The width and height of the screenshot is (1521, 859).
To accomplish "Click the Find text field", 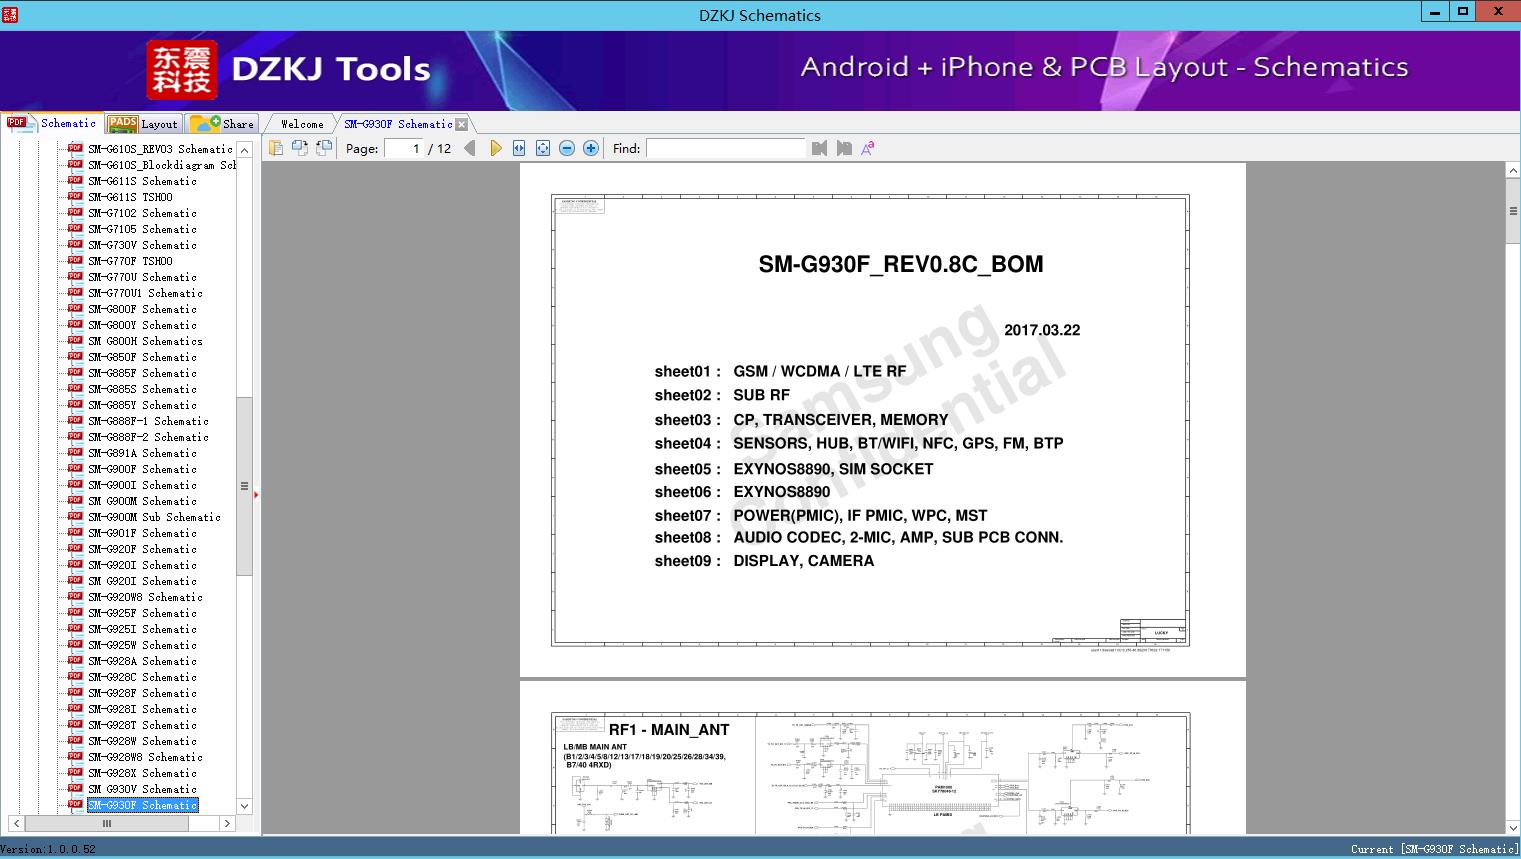I will click(726, 148).
